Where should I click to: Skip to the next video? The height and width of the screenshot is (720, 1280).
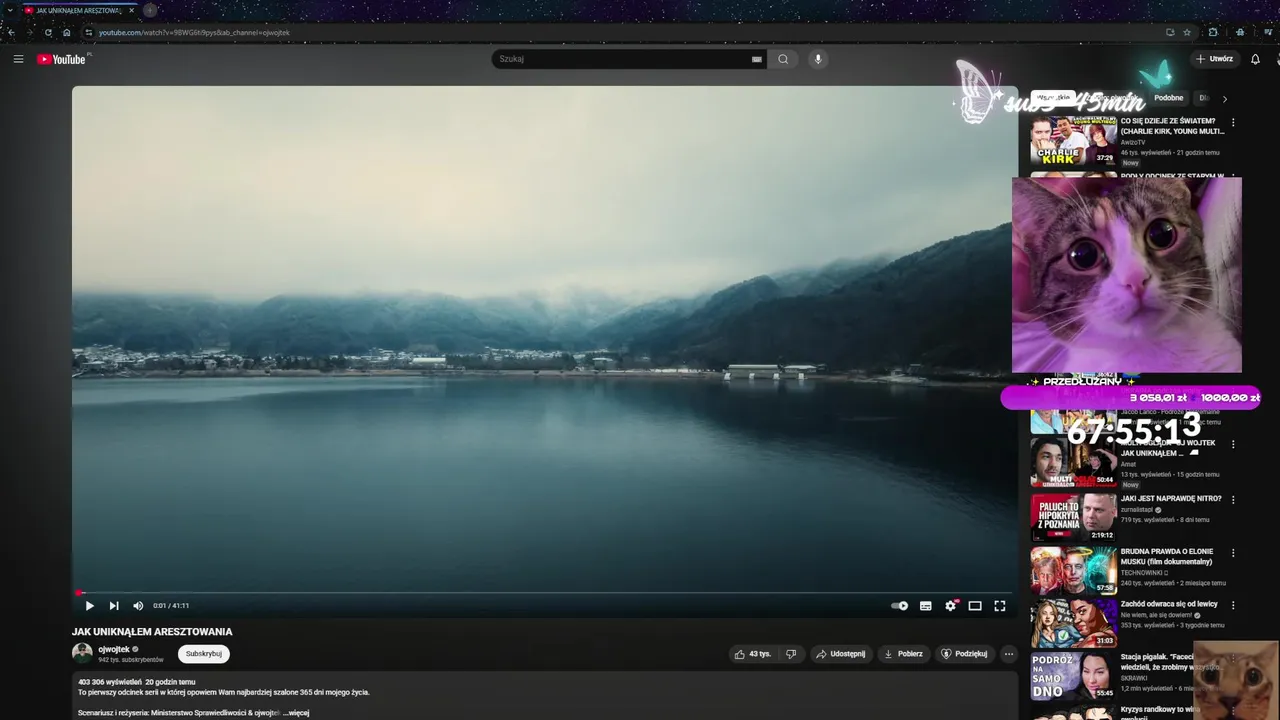click(114, 605)
